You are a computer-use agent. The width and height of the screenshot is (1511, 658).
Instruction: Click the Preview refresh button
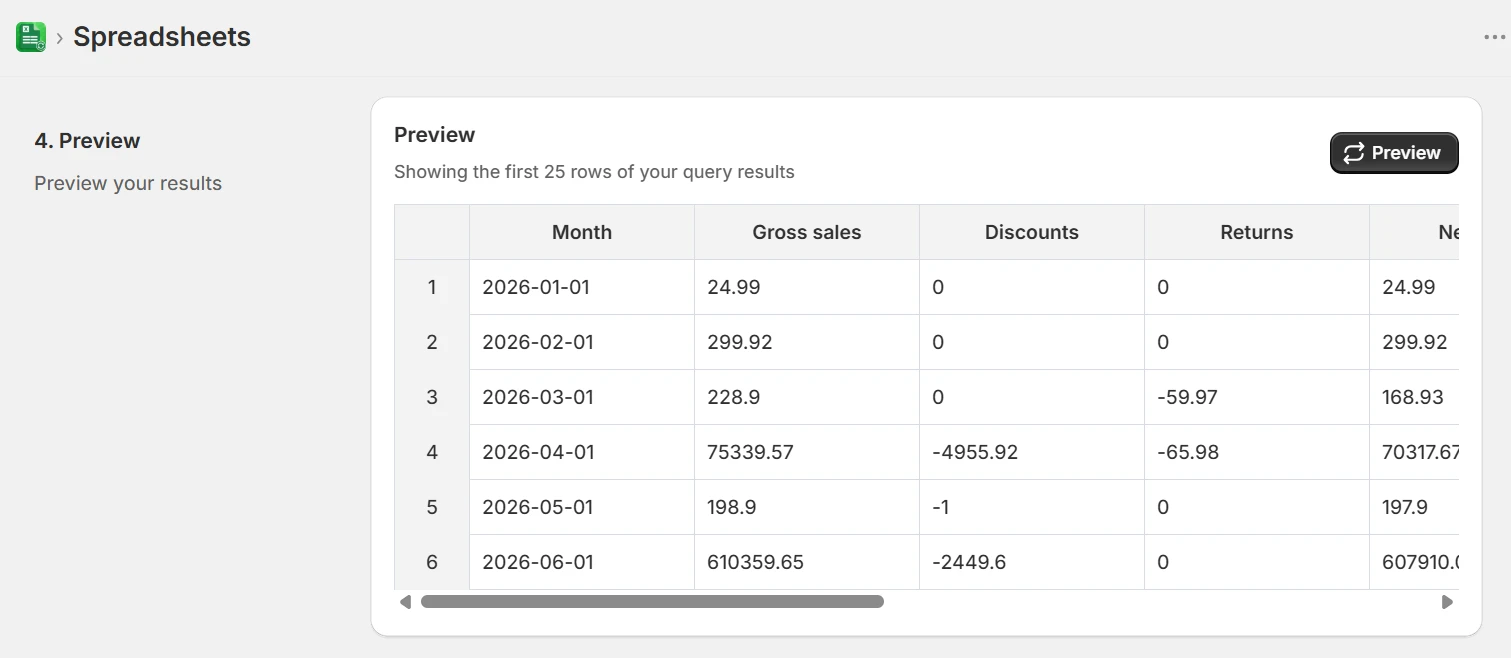coord(1394,153)
